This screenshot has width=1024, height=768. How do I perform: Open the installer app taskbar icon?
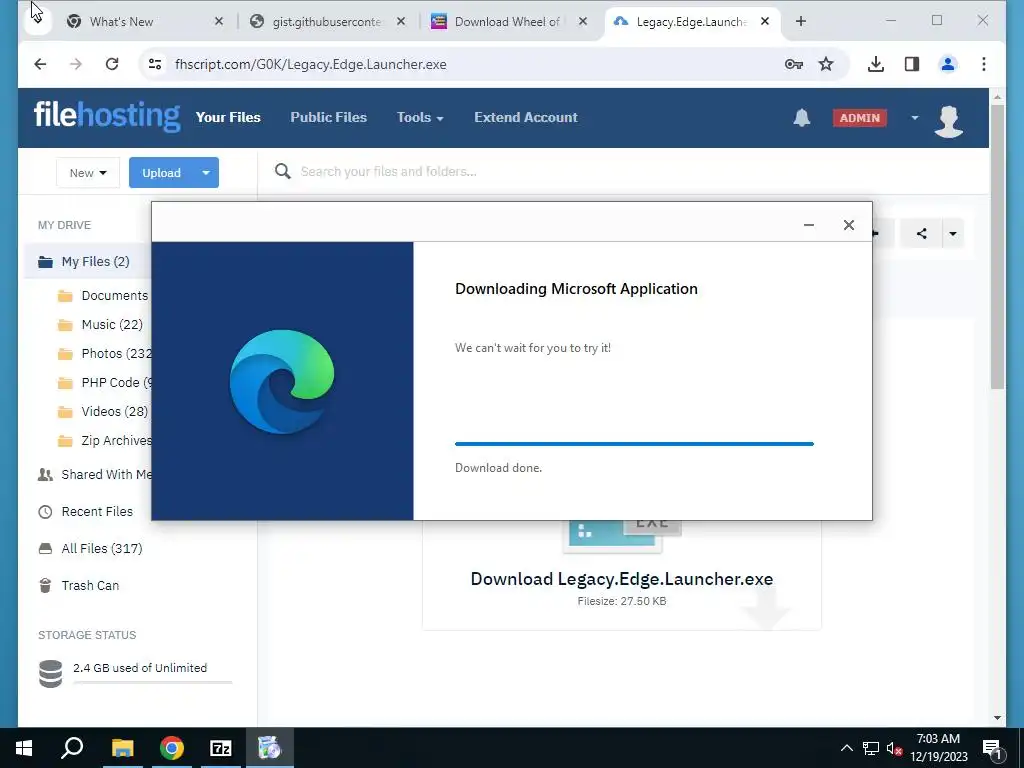coord(269,748)
